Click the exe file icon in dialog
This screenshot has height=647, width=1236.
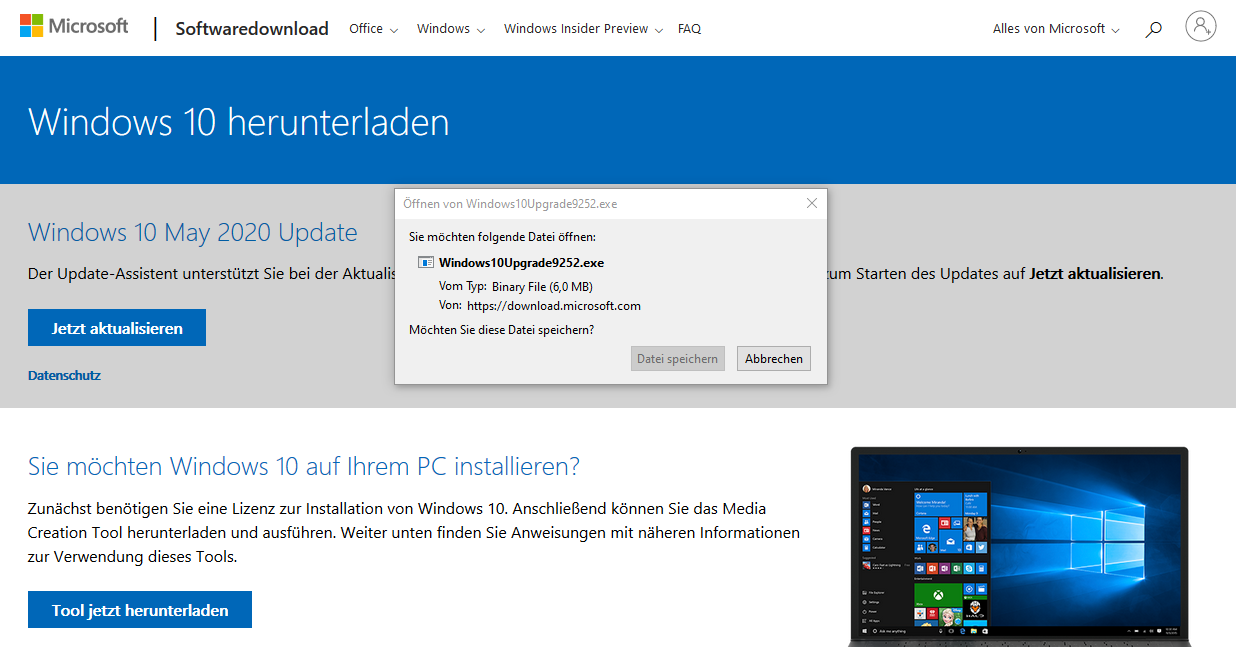426,263
